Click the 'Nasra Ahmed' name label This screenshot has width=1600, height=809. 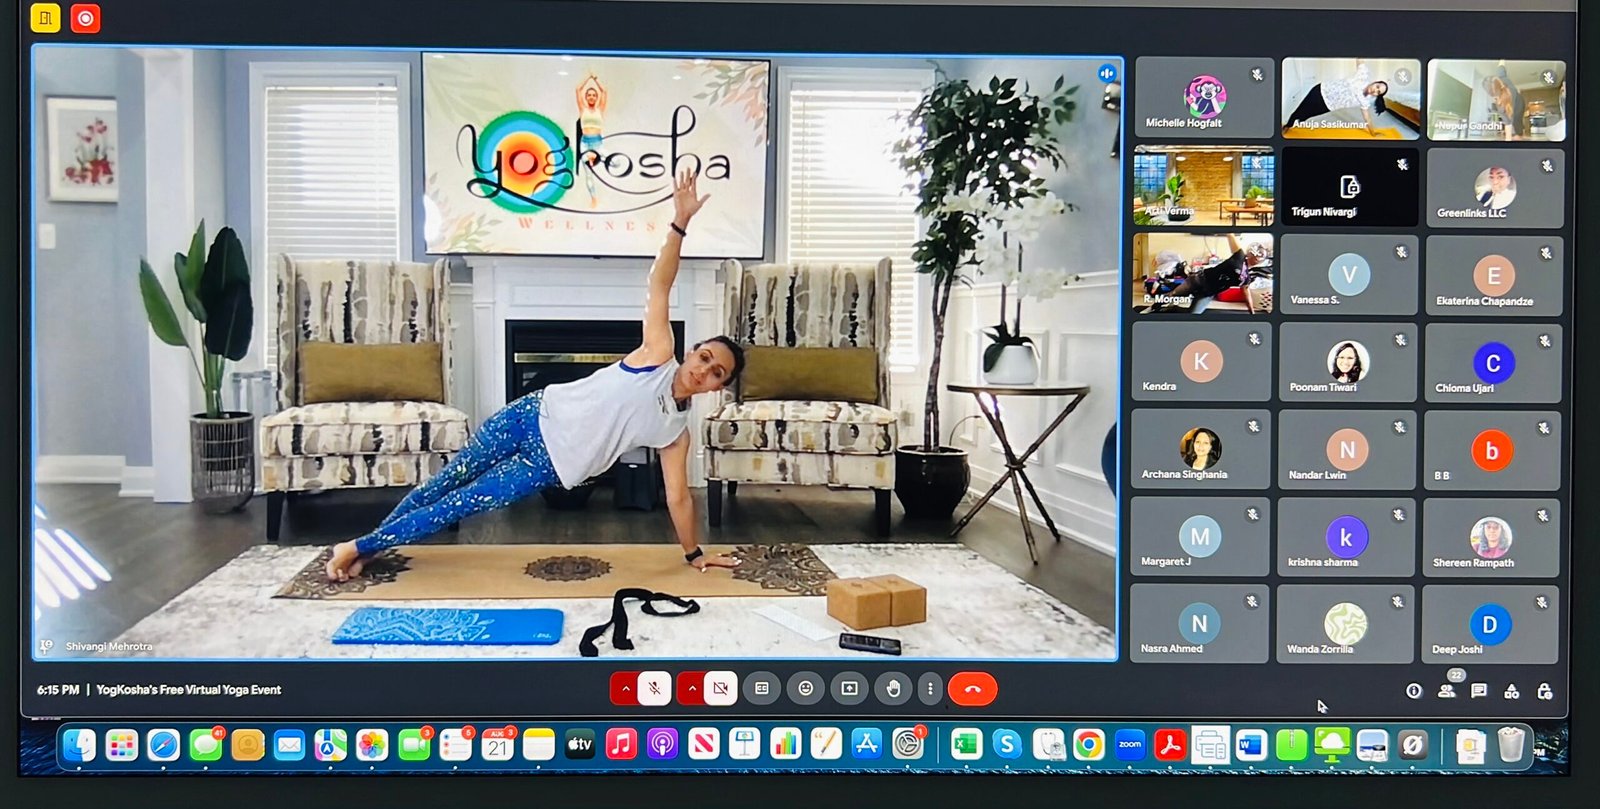[x=1171, y=648]
